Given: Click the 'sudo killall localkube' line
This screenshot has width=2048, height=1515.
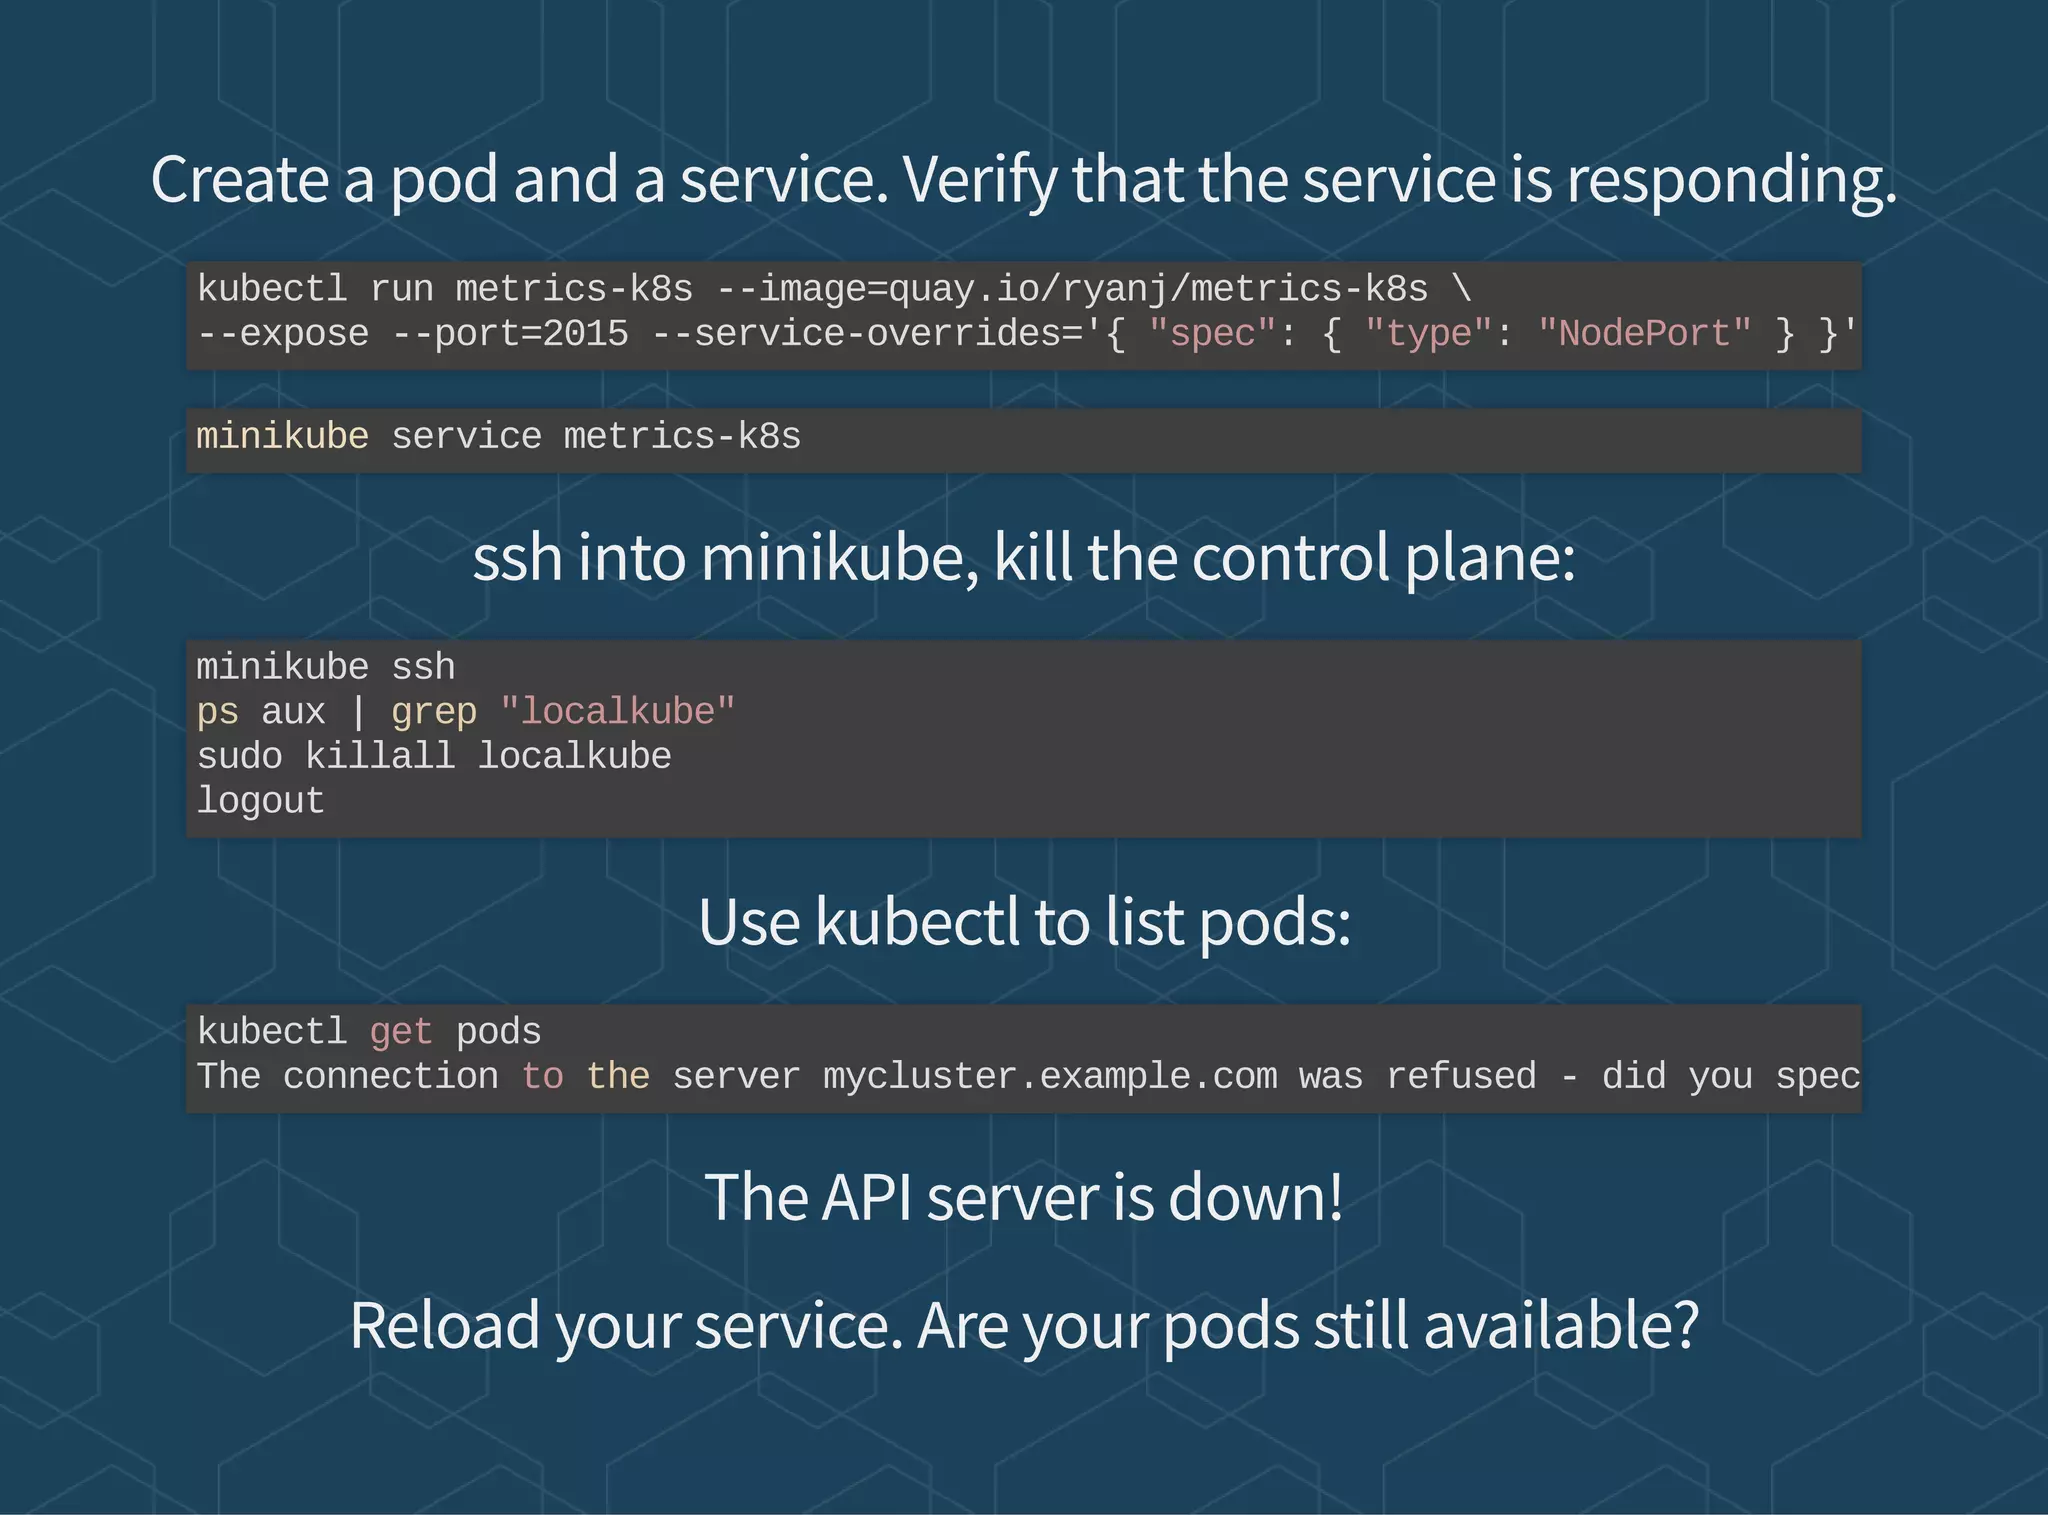Looking at the screenshot, I should (434, 757).
